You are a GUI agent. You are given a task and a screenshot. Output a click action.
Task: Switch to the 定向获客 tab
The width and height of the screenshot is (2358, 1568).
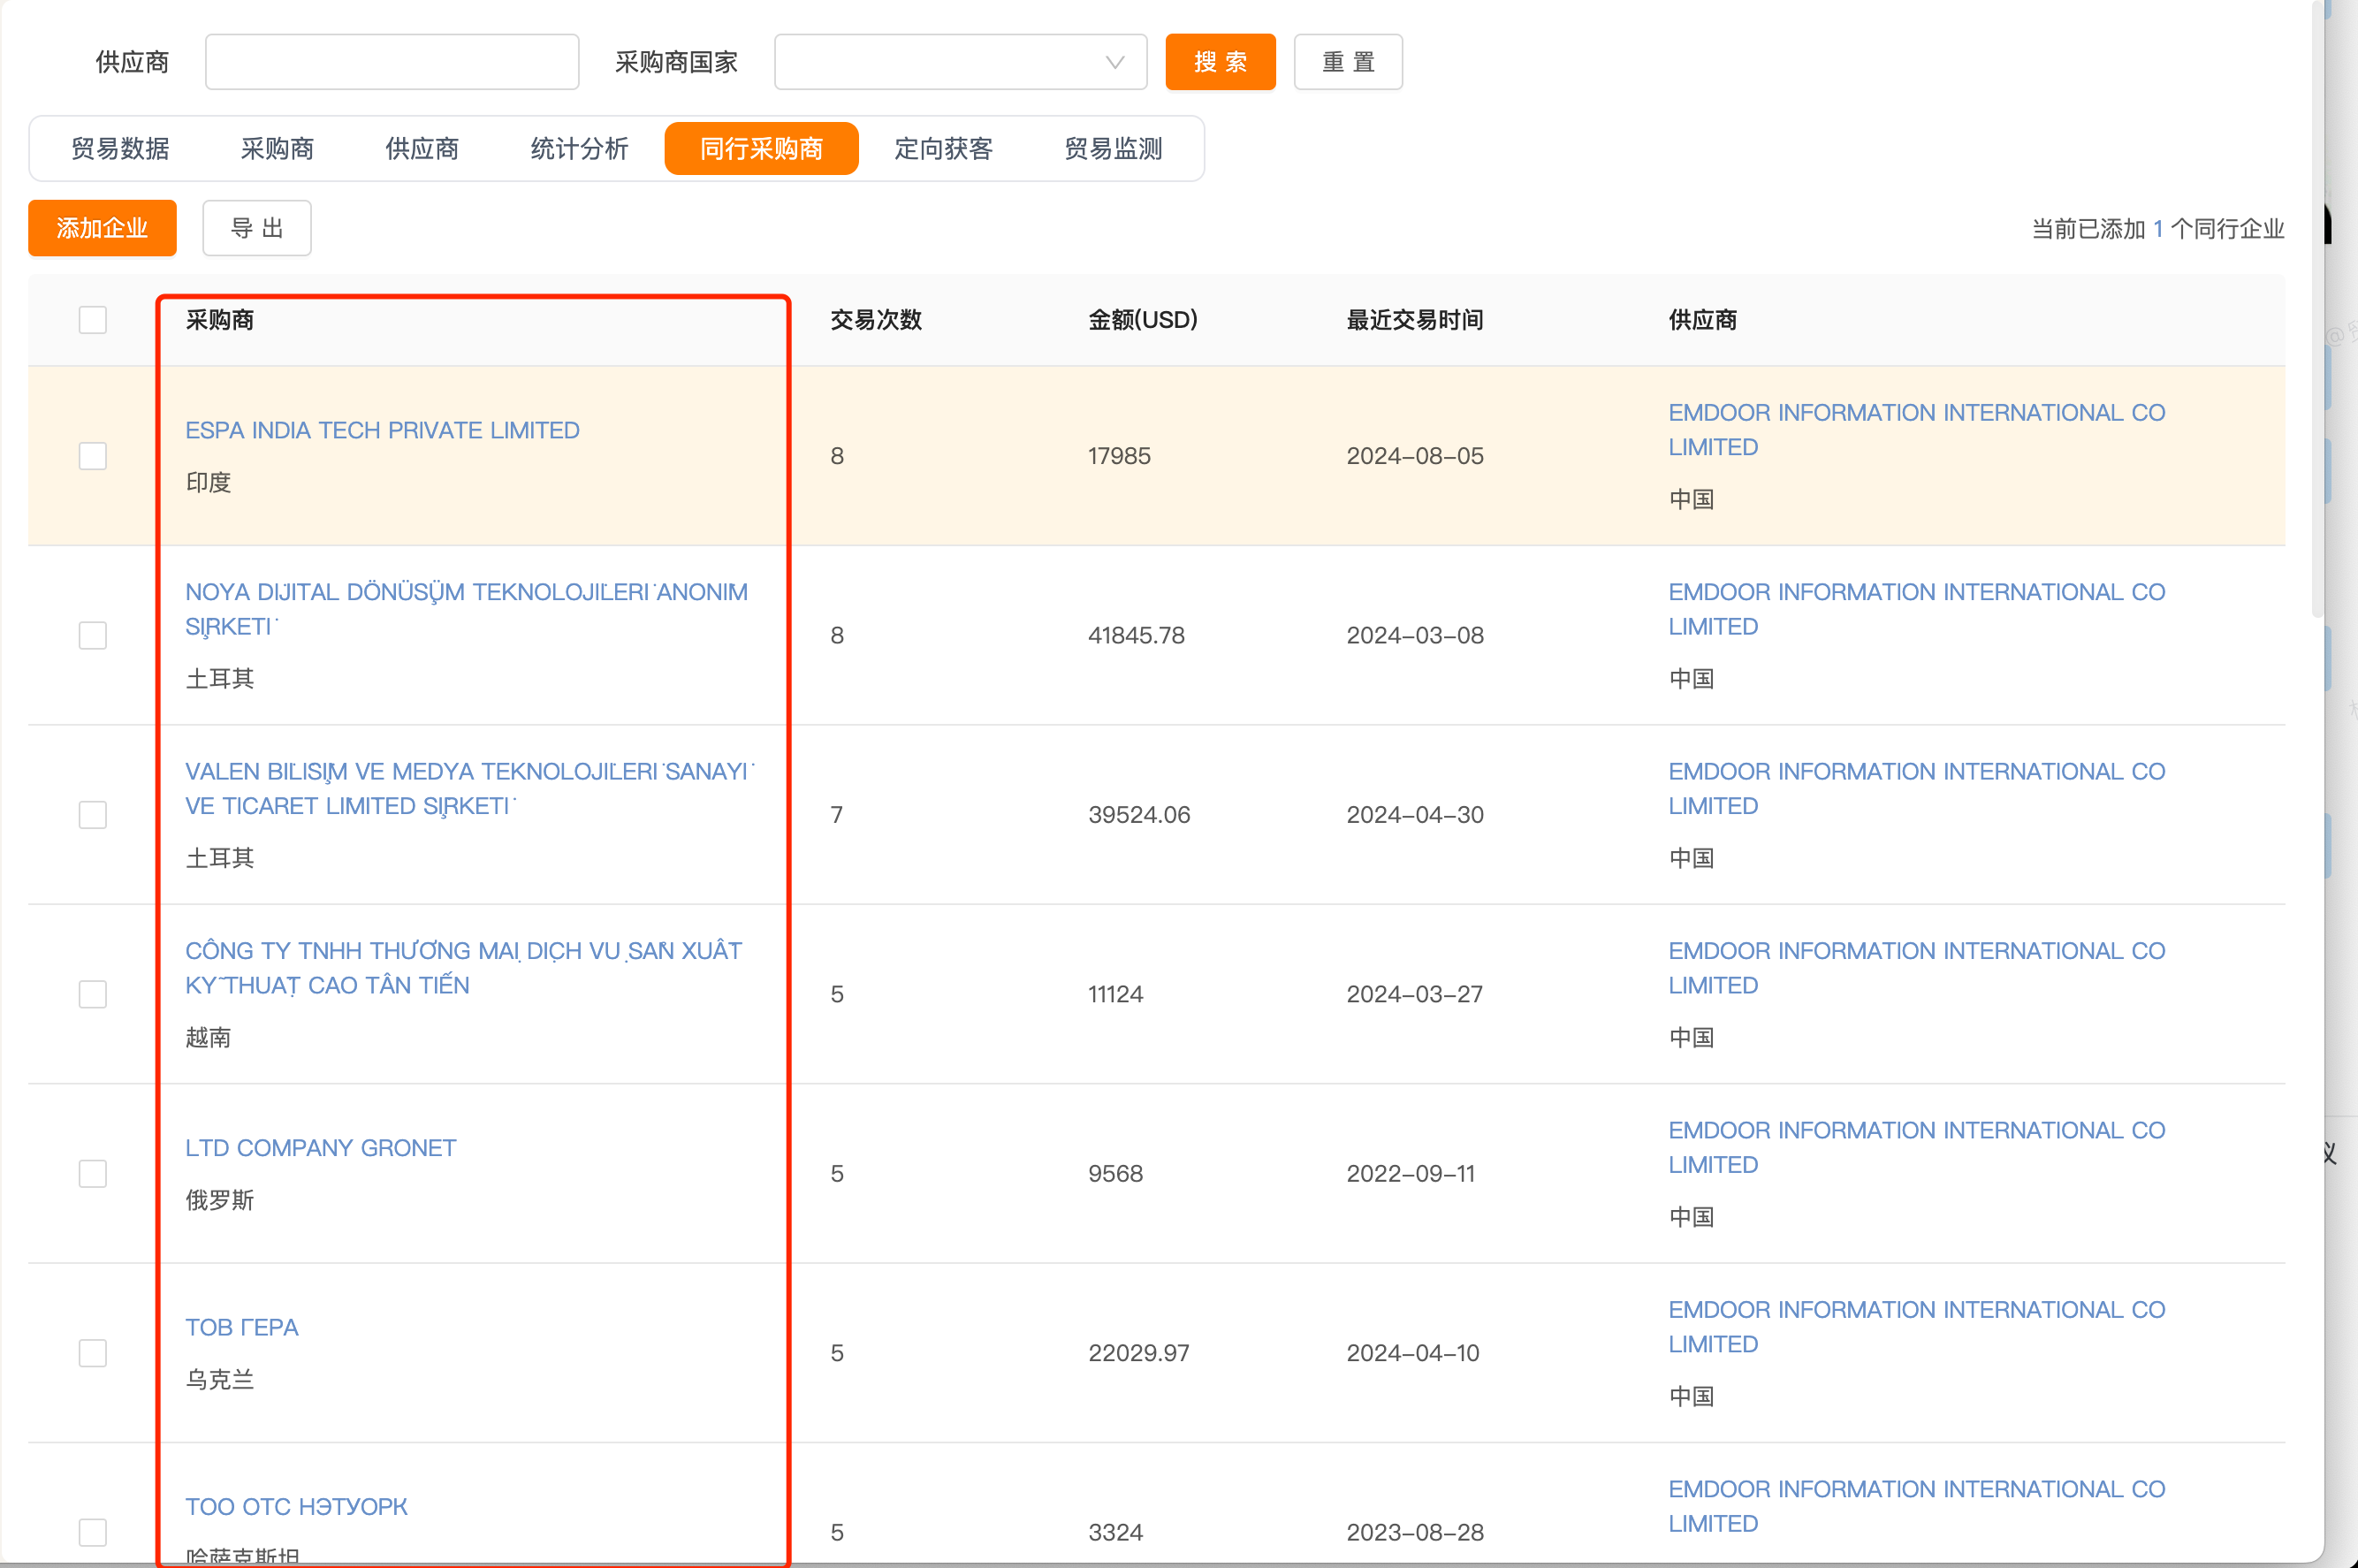[943, 149]
